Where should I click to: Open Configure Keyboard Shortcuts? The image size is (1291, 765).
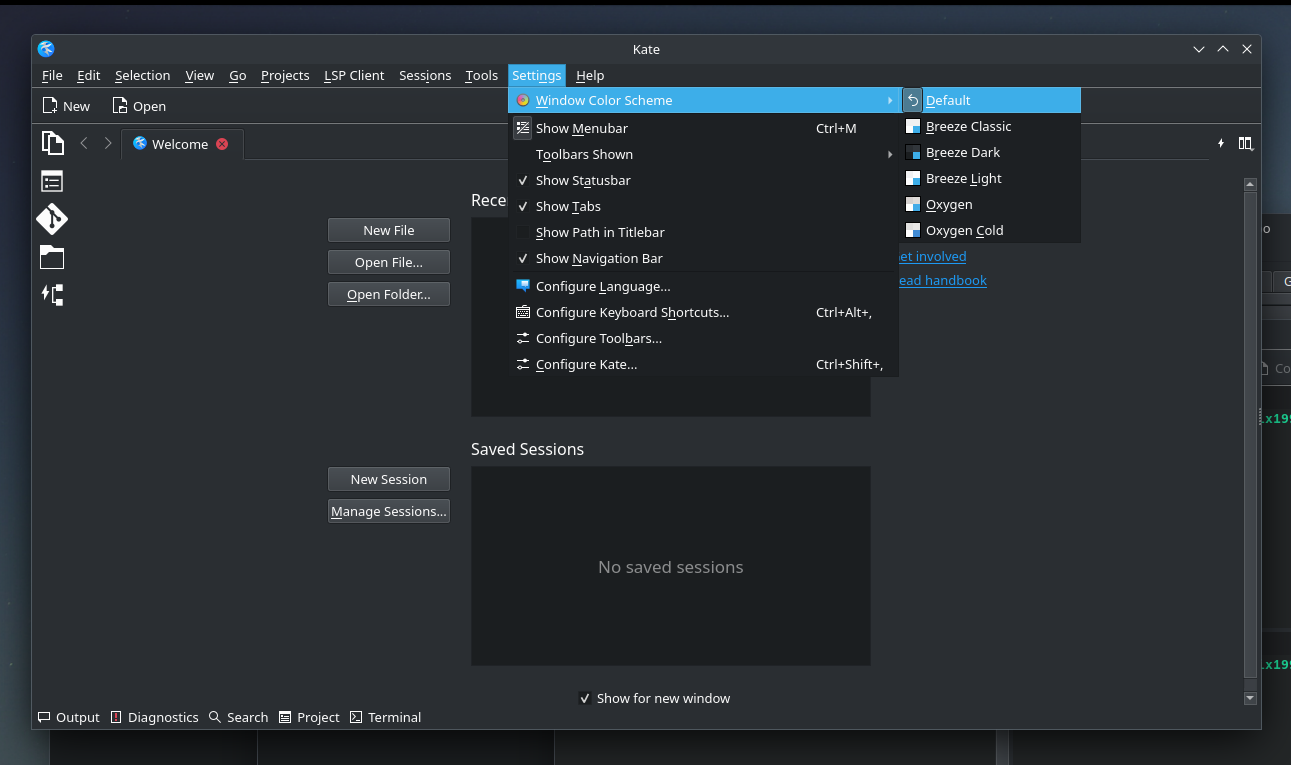(x=704, y=312)
